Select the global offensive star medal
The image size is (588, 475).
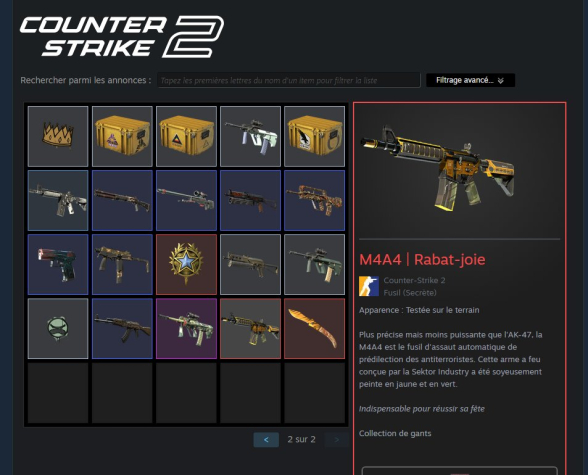click(x=186, y=264)
